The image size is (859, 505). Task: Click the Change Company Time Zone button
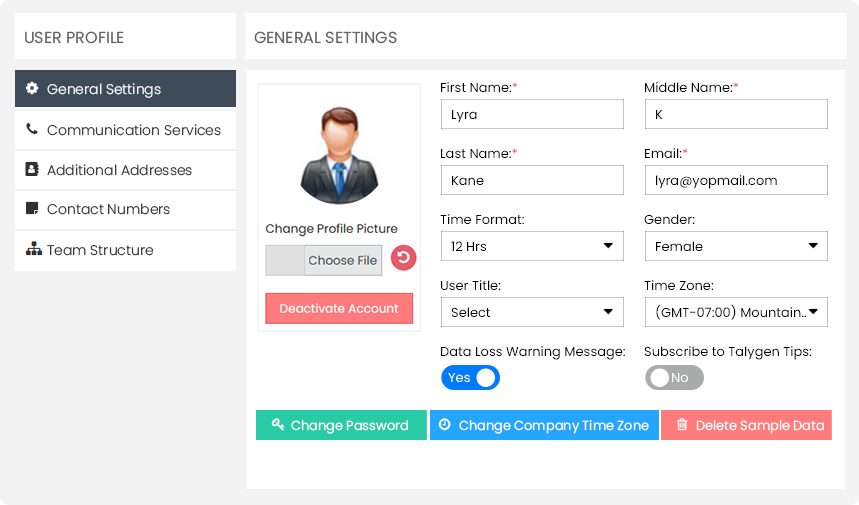click(x=544, y=425)
